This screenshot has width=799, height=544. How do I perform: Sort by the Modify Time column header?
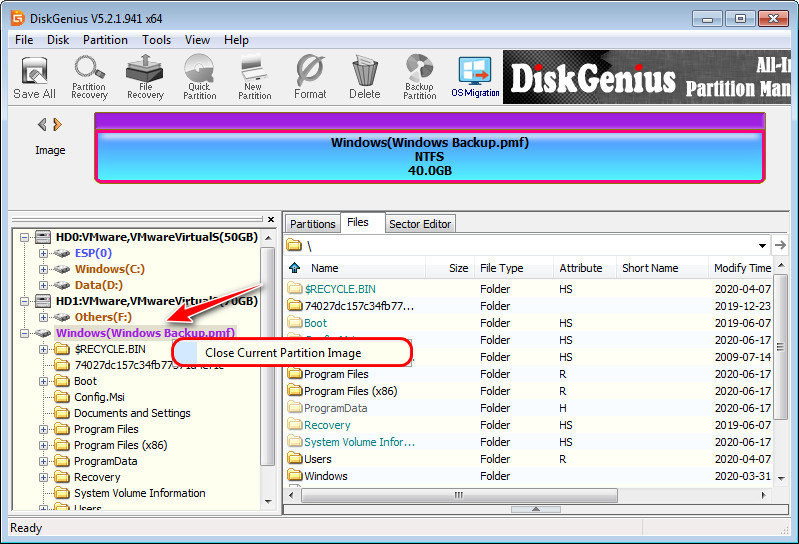point(742,268)
